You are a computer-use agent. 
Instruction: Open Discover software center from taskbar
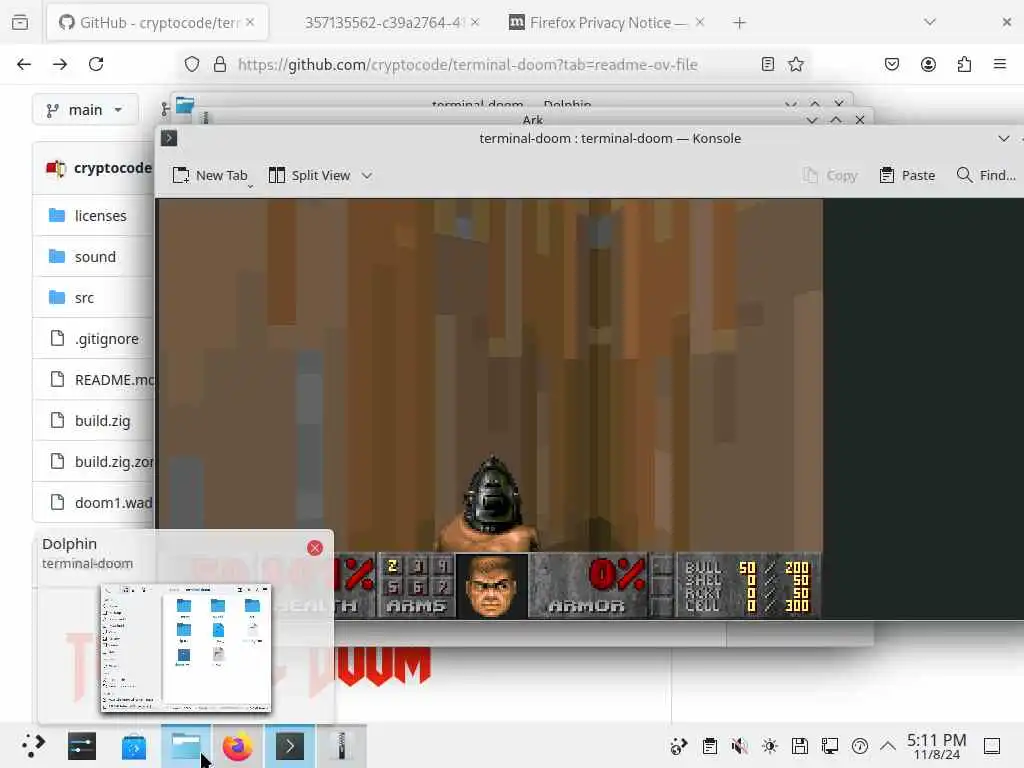pos(134,746)
